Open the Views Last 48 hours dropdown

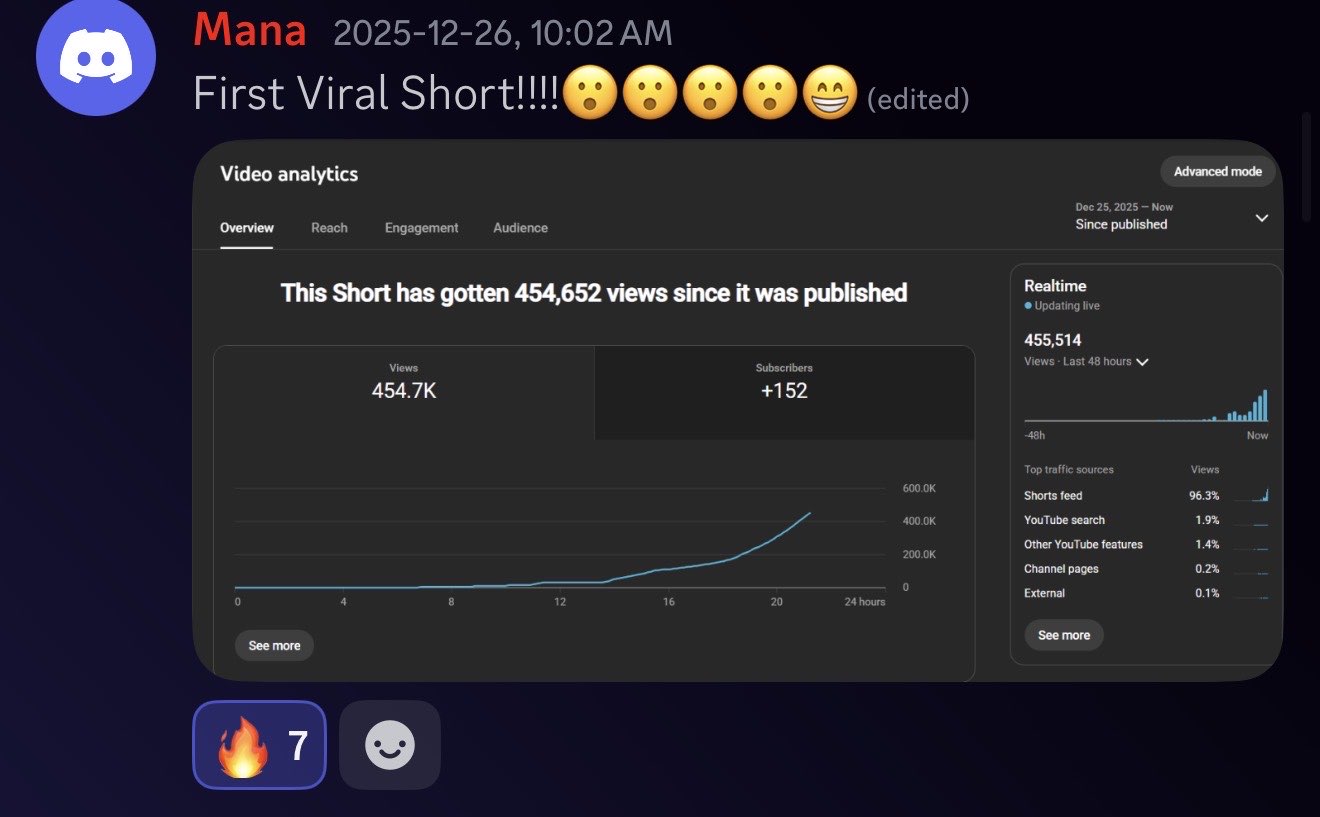click(x=1086, y=362)
